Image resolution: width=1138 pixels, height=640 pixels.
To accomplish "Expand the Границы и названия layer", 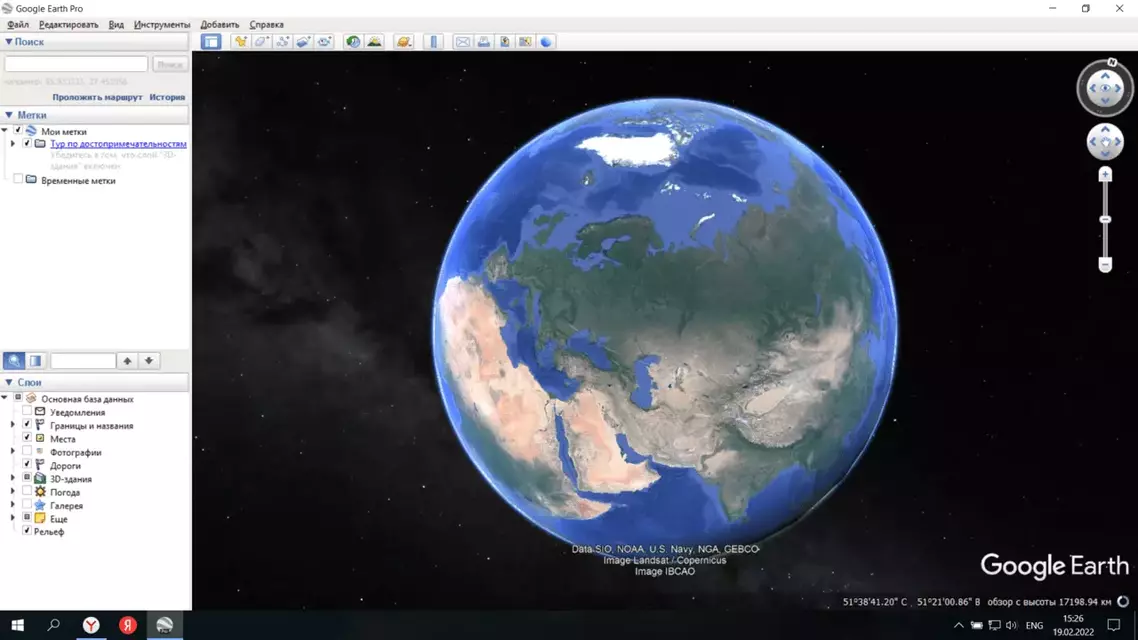I will (12, 425).
